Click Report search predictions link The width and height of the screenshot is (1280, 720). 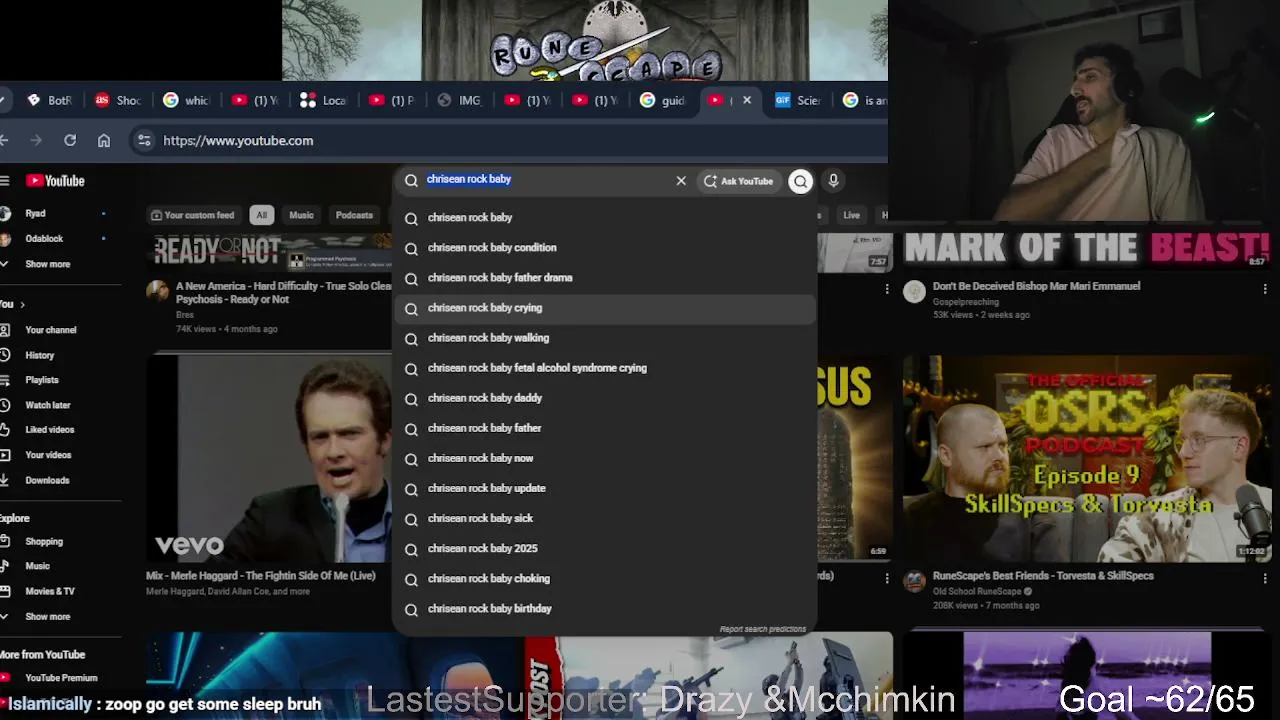762,629
